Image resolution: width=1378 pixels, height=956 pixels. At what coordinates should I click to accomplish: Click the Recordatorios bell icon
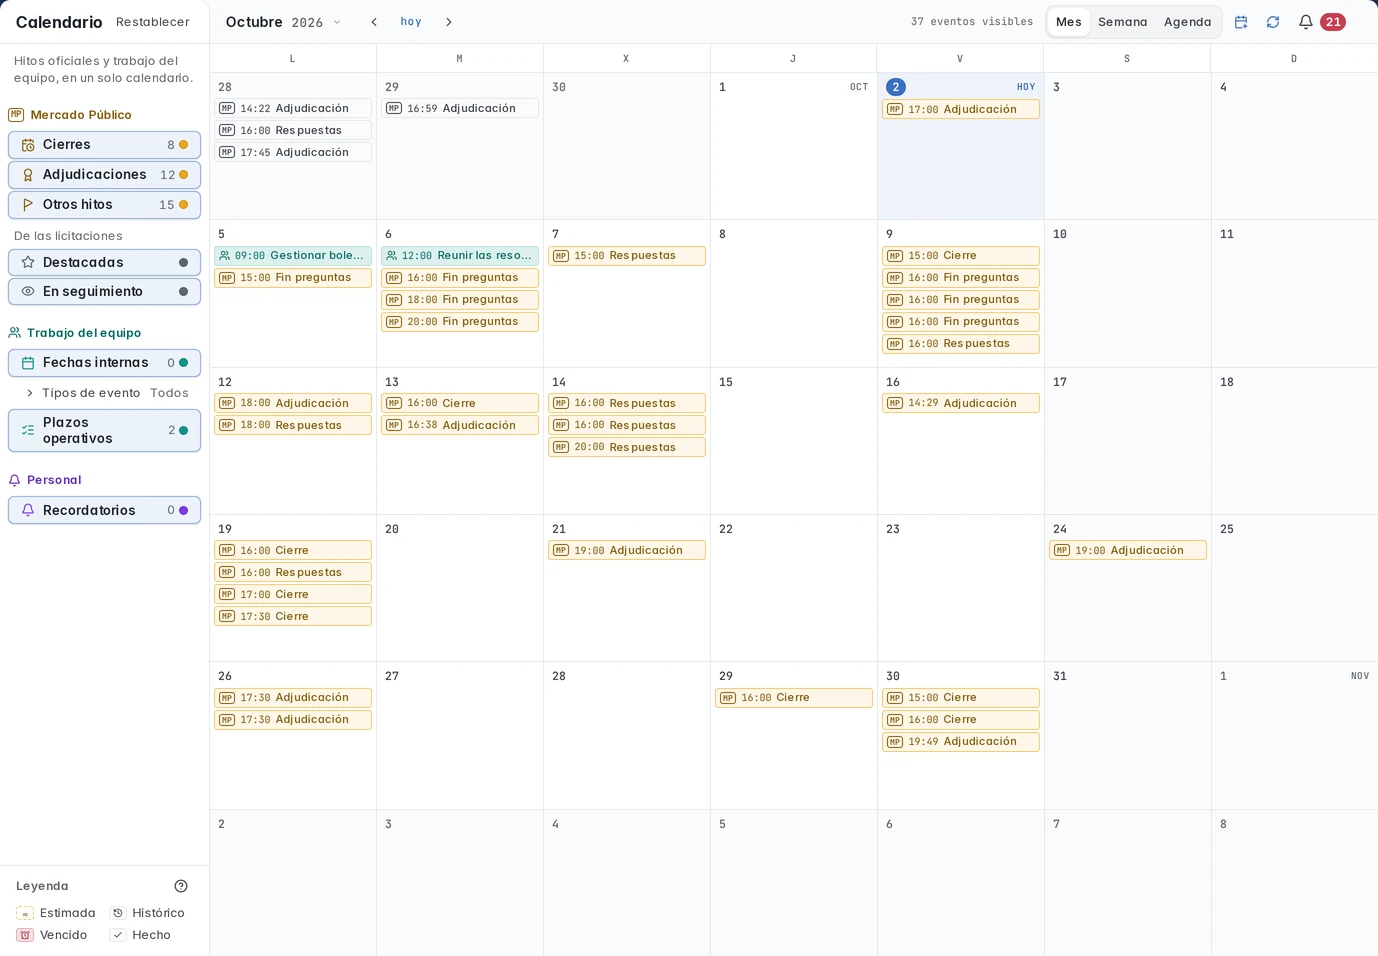[28, 510]
